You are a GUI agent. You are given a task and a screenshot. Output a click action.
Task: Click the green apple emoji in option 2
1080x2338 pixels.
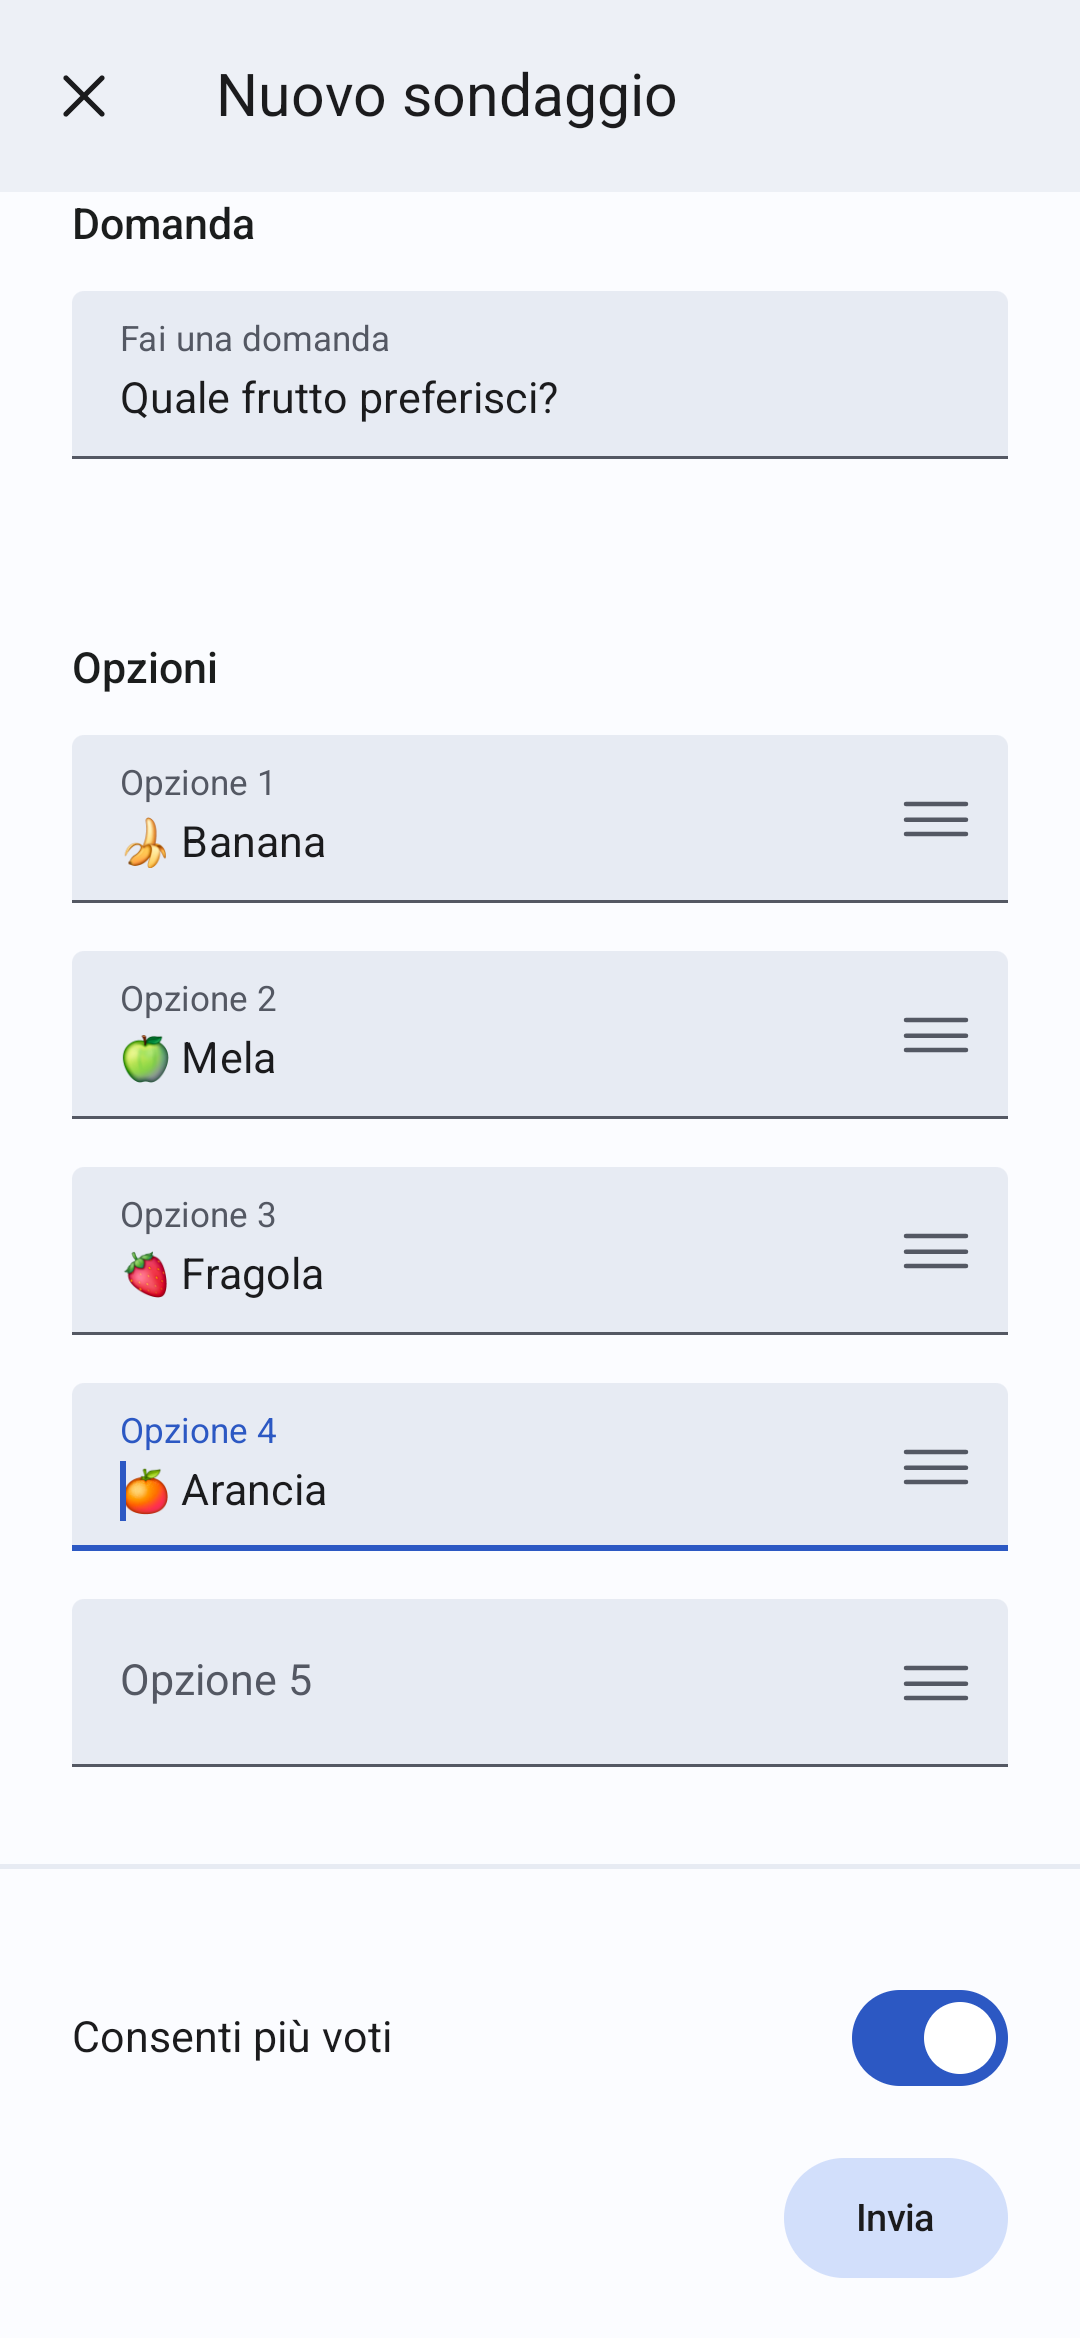pos(146,1059)
